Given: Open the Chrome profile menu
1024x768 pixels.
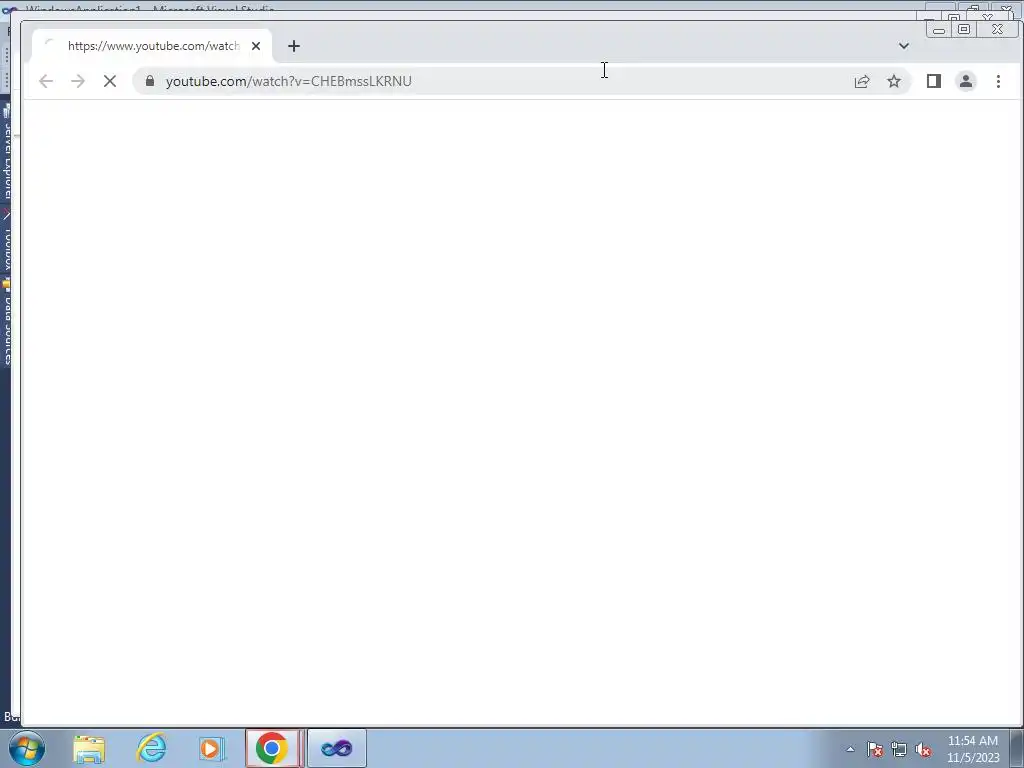Looking at the screenshot, I should tap(966, 81).
